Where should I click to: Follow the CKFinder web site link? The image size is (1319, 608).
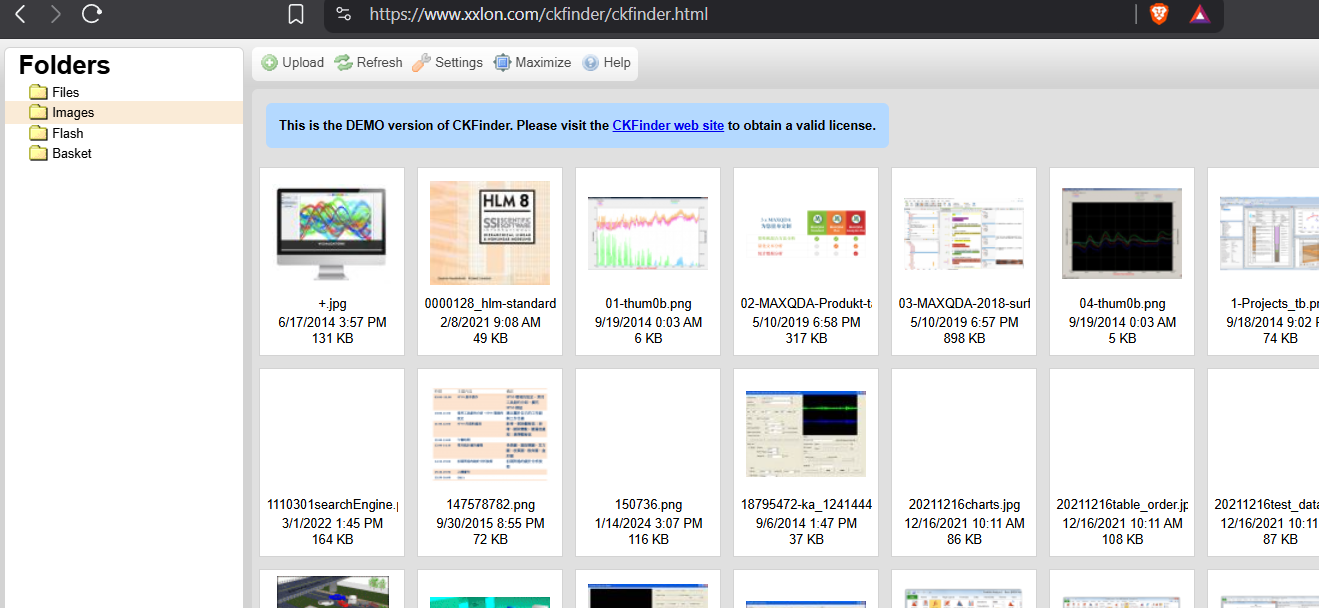[x=668, y=126]
